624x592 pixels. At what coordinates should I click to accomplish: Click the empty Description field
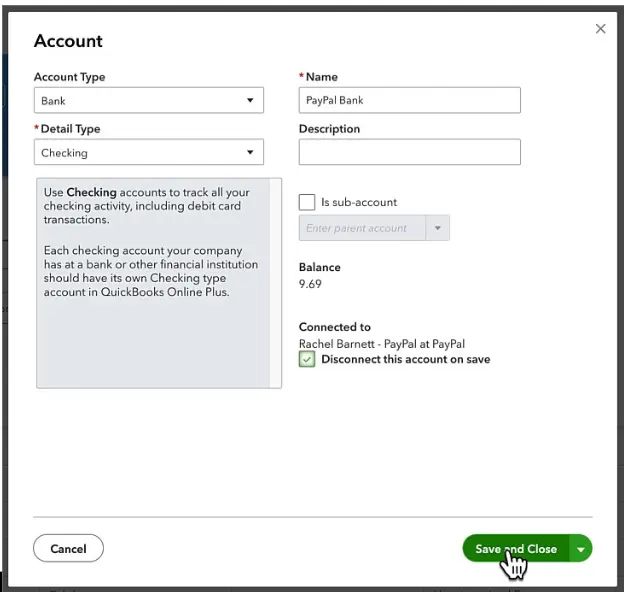point(410,152)
